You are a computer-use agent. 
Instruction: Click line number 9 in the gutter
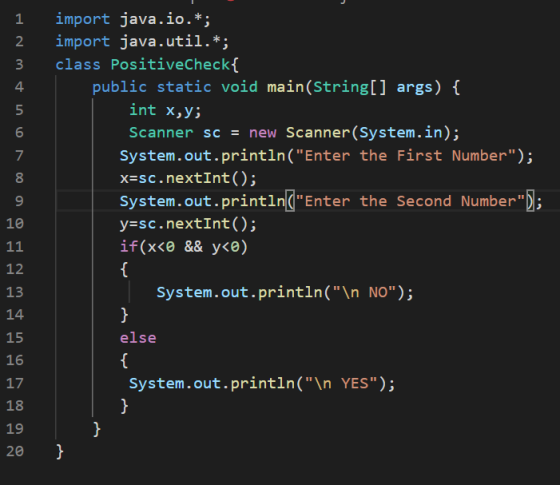pos(19,201)
